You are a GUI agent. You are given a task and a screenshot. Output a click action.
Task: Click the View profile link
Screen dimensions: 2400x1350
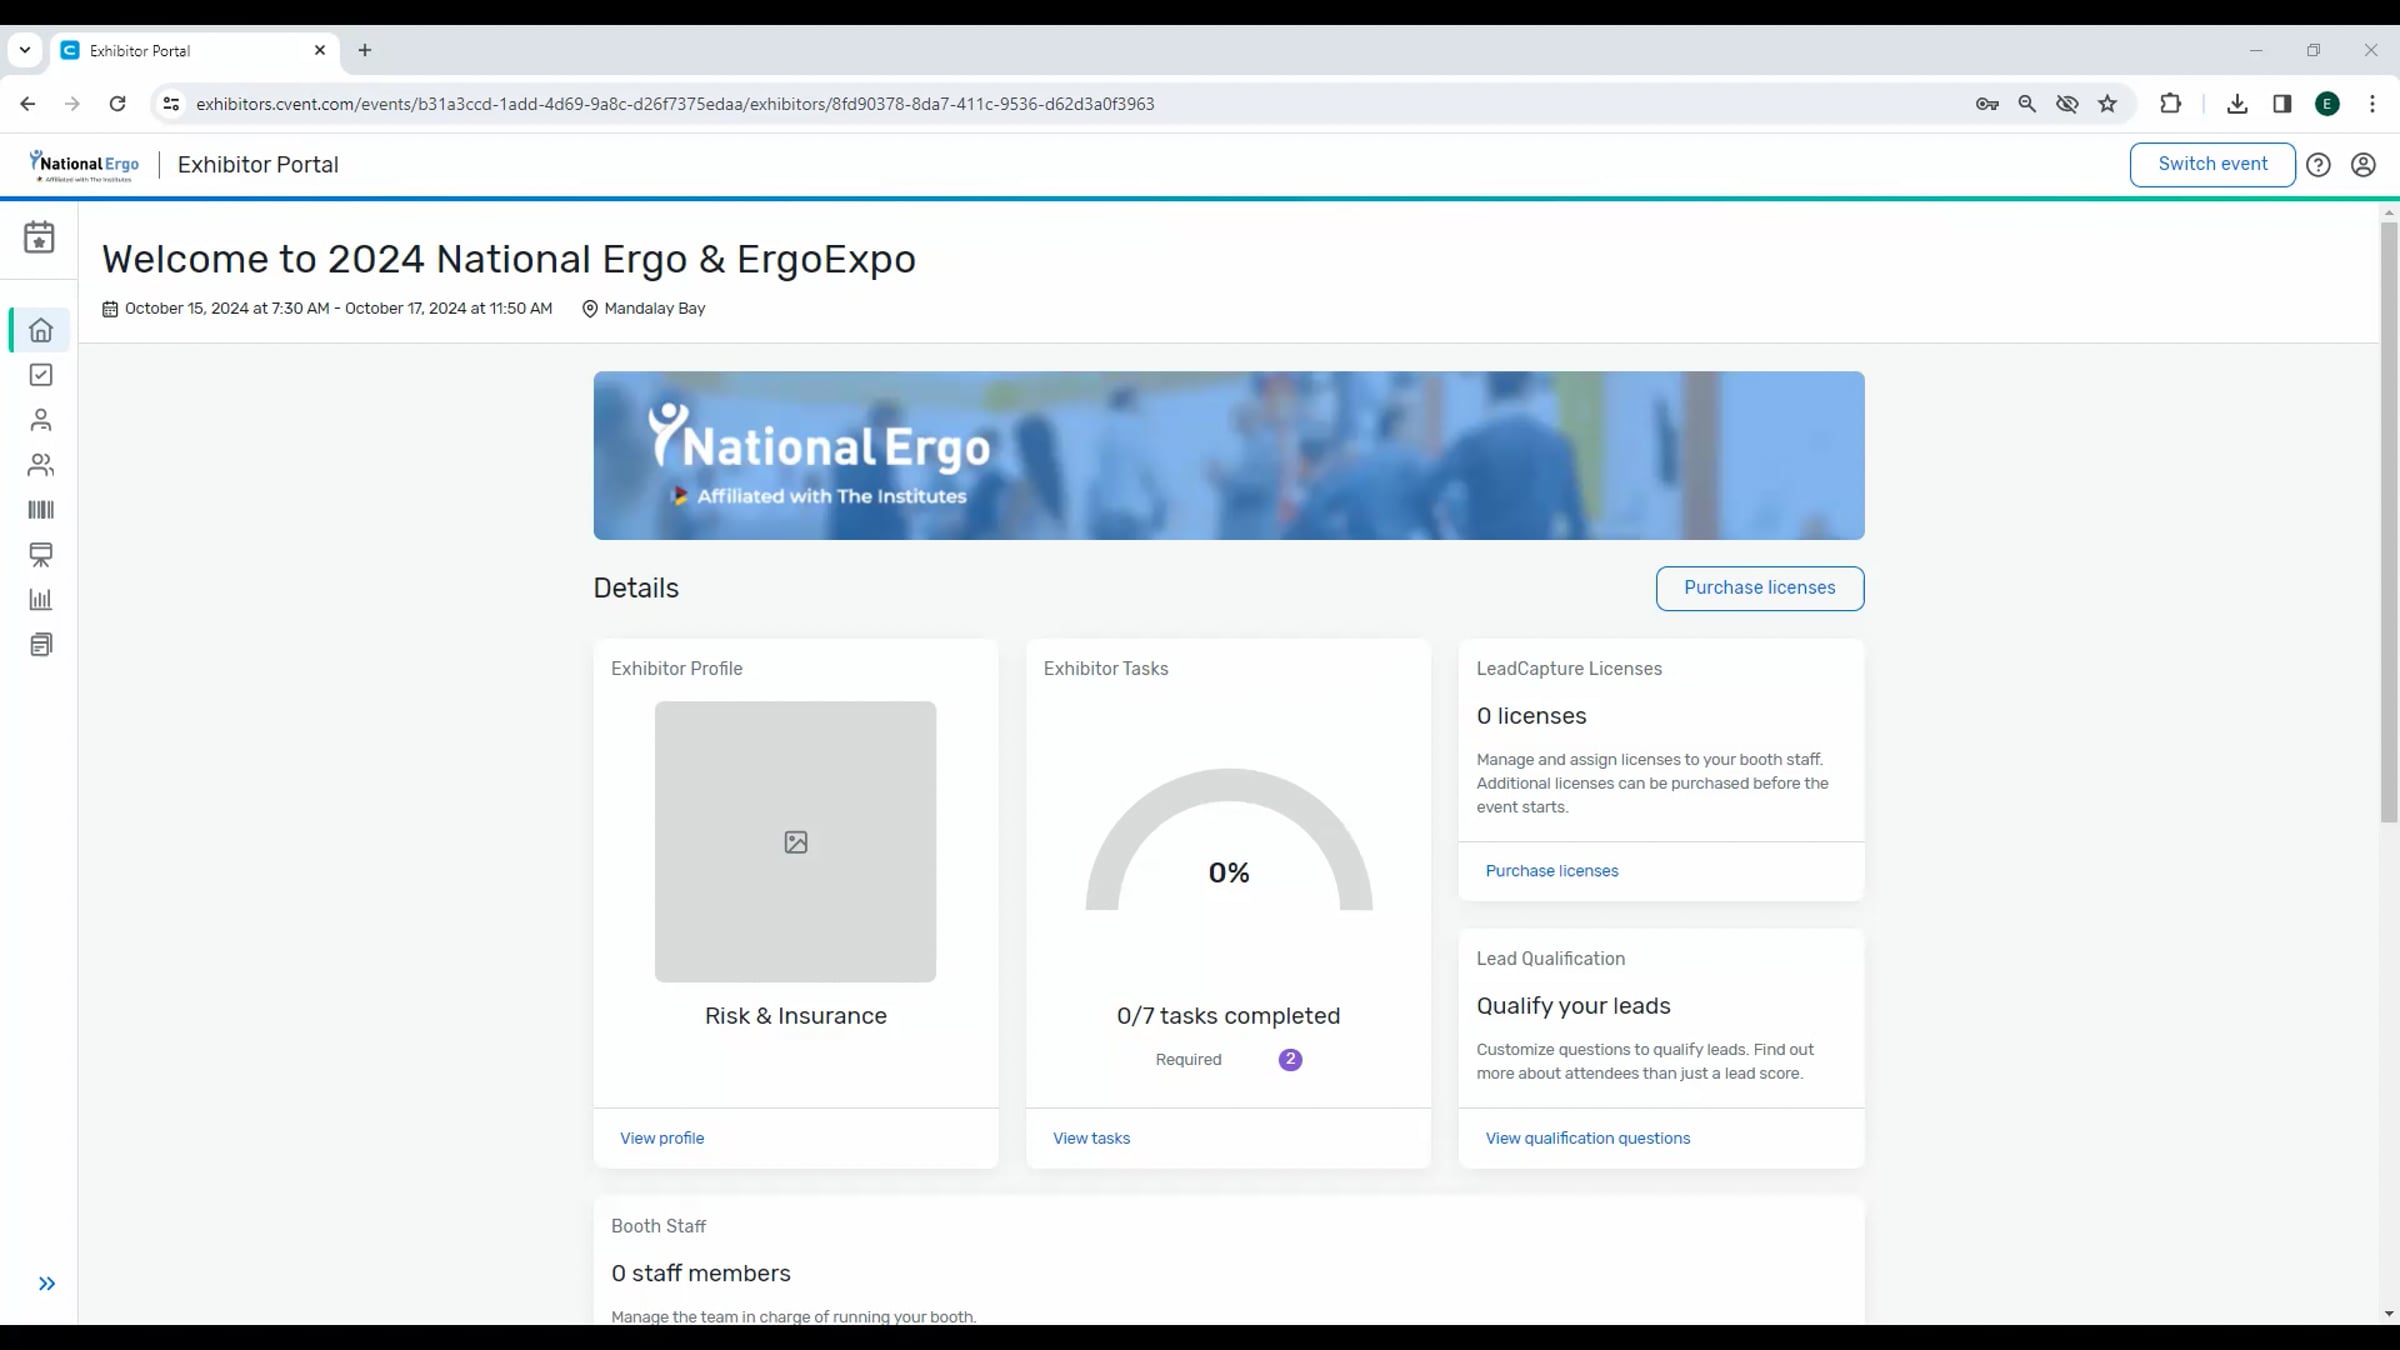[661, 1138]
